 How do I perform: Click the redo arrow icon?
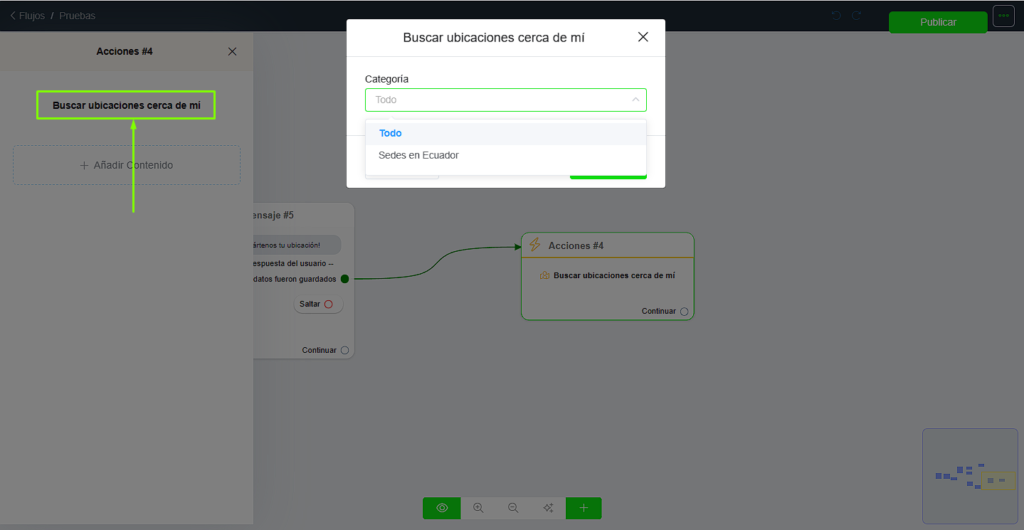(x=857, y=16)
